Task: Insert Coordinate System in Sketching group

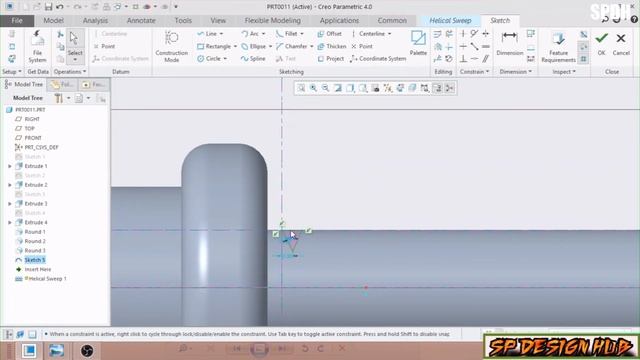Action: point(378,58)
